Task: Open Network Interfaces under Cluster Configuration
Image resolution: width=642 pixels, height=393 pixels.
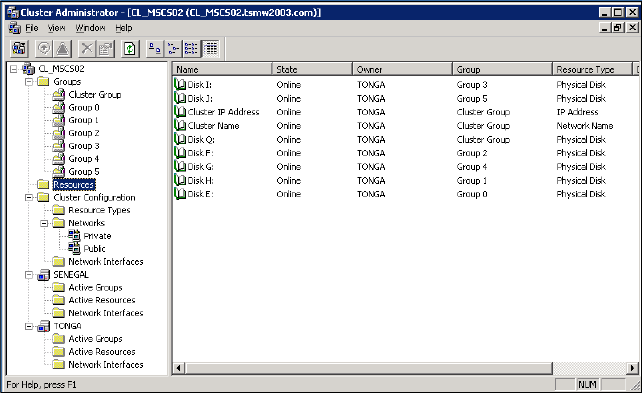Action: [106, 262]
